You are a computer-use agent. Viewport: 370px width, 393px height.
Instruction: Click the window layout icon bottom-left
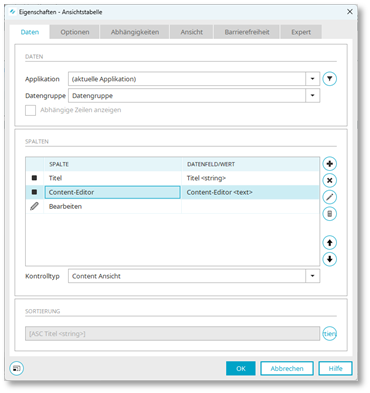click(16, 368)
